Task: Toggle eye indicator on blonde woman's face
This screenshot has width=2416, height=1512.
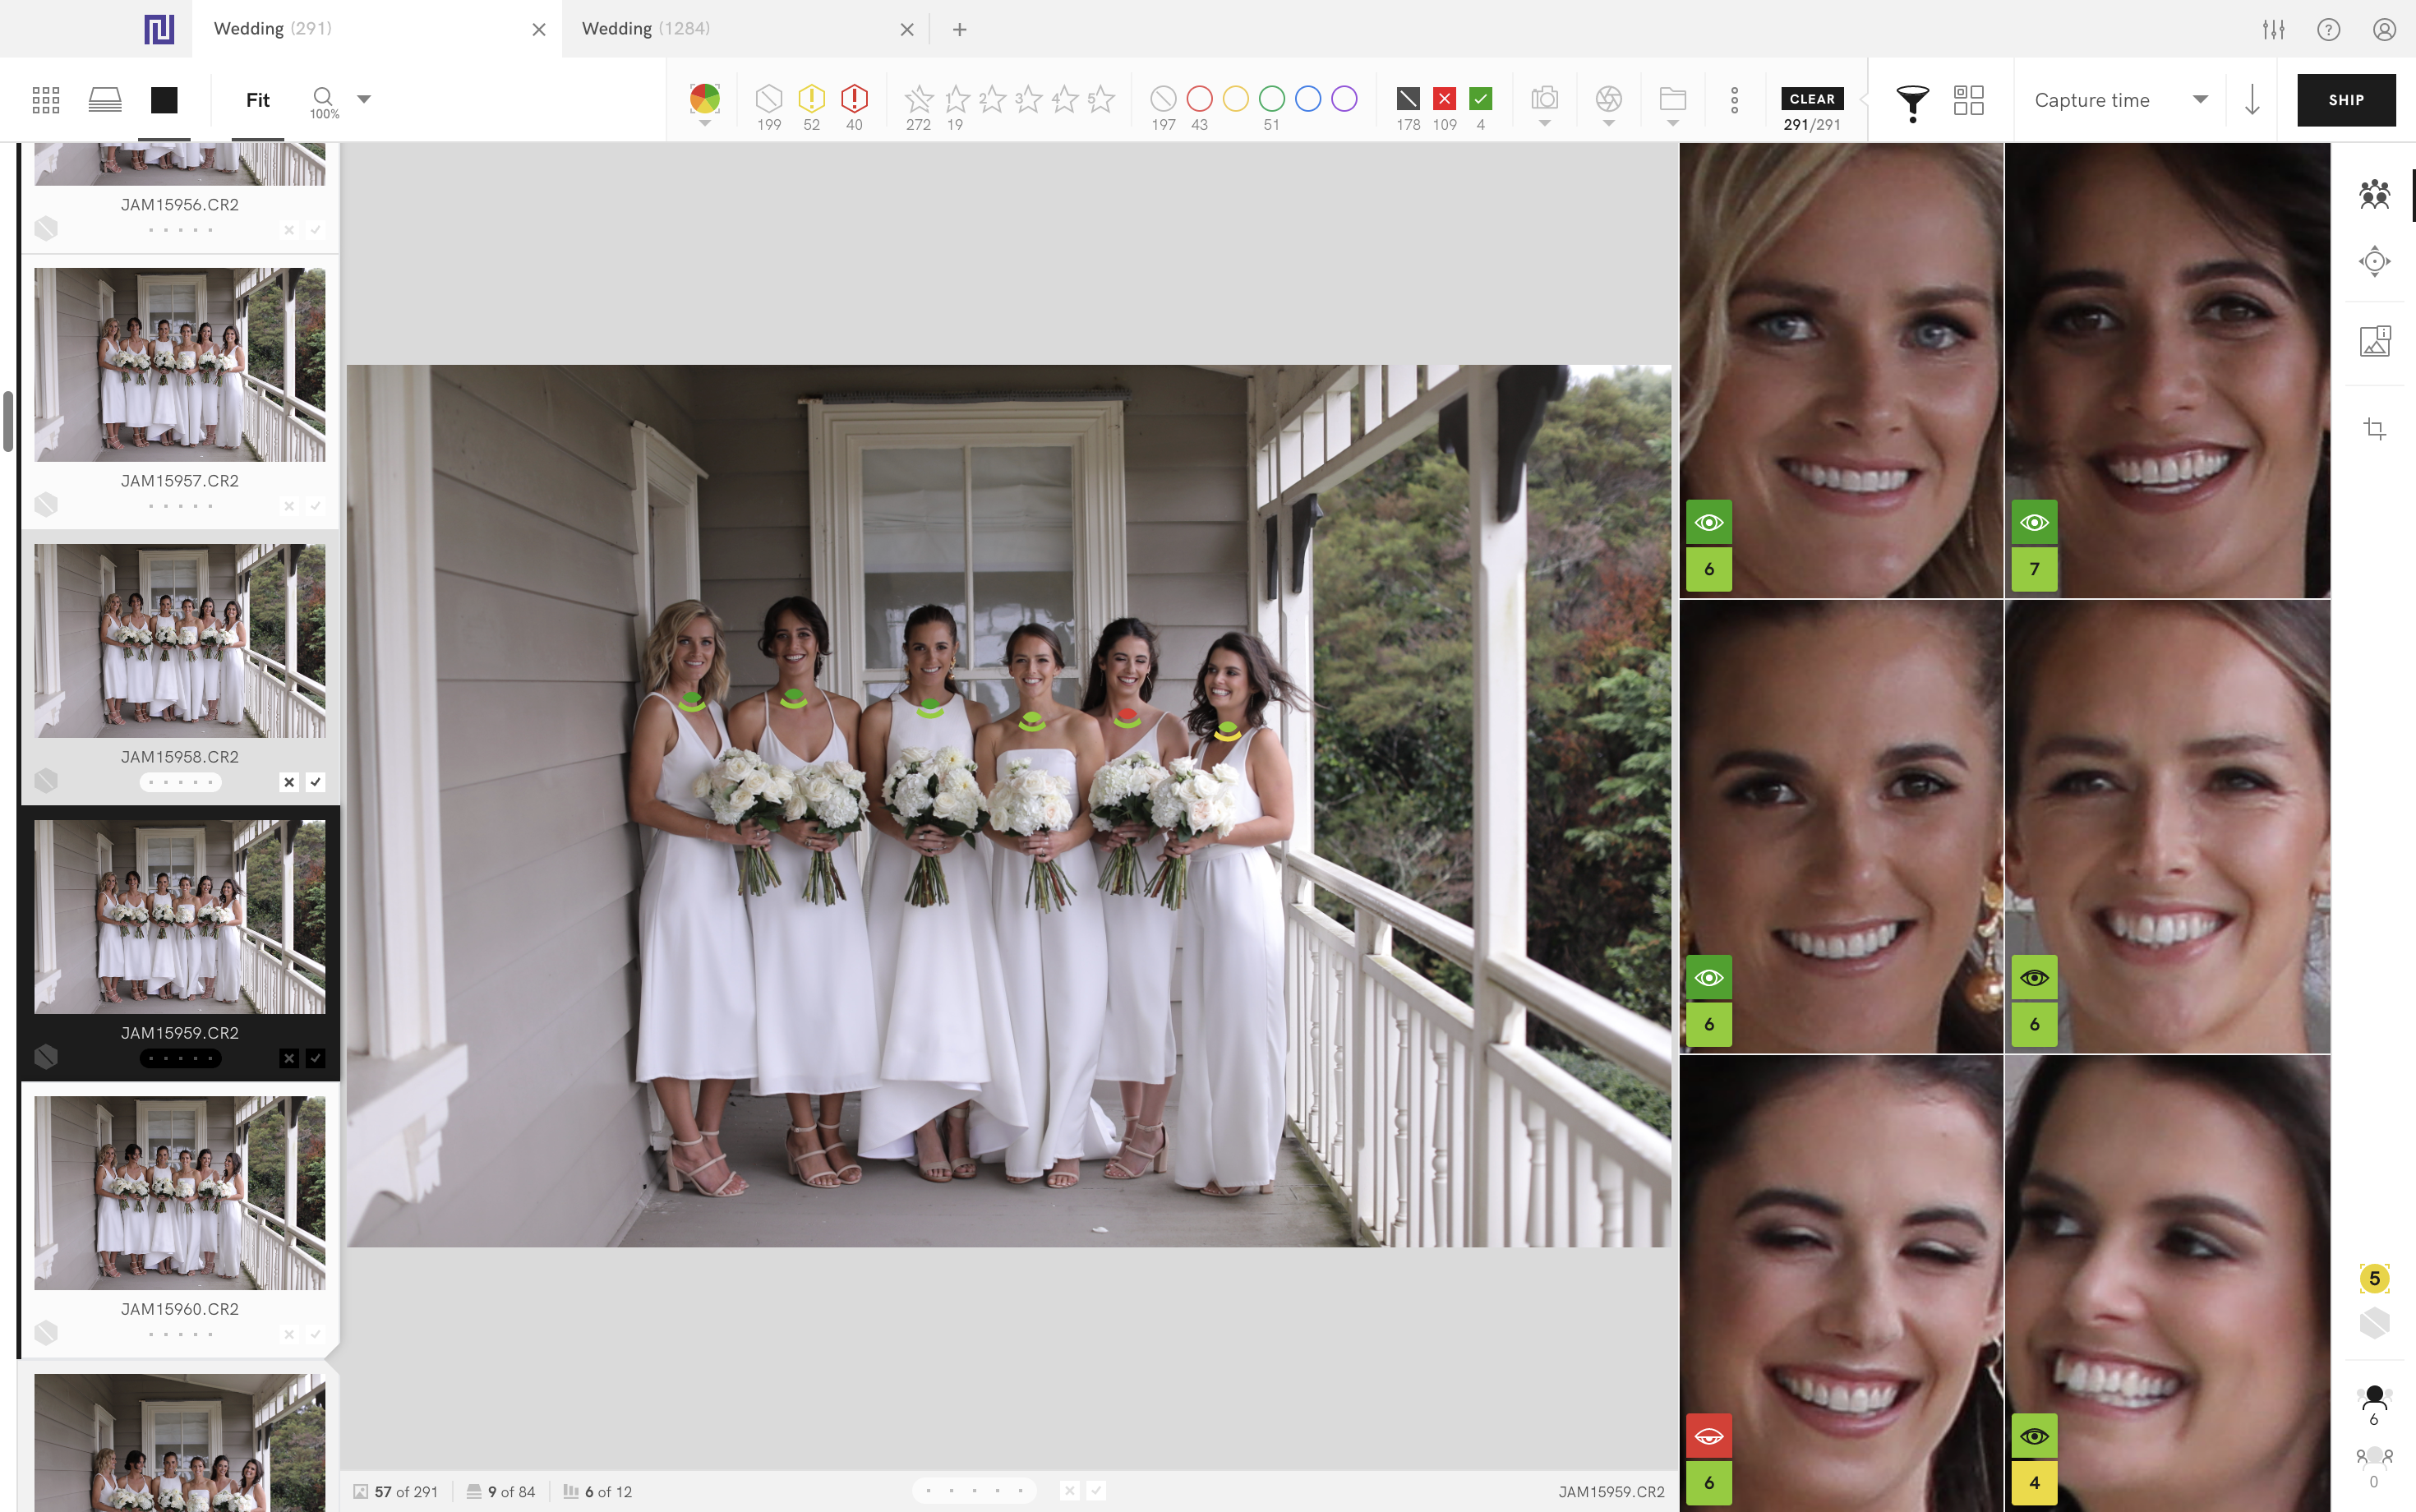Action: (x=1709, y=523)
